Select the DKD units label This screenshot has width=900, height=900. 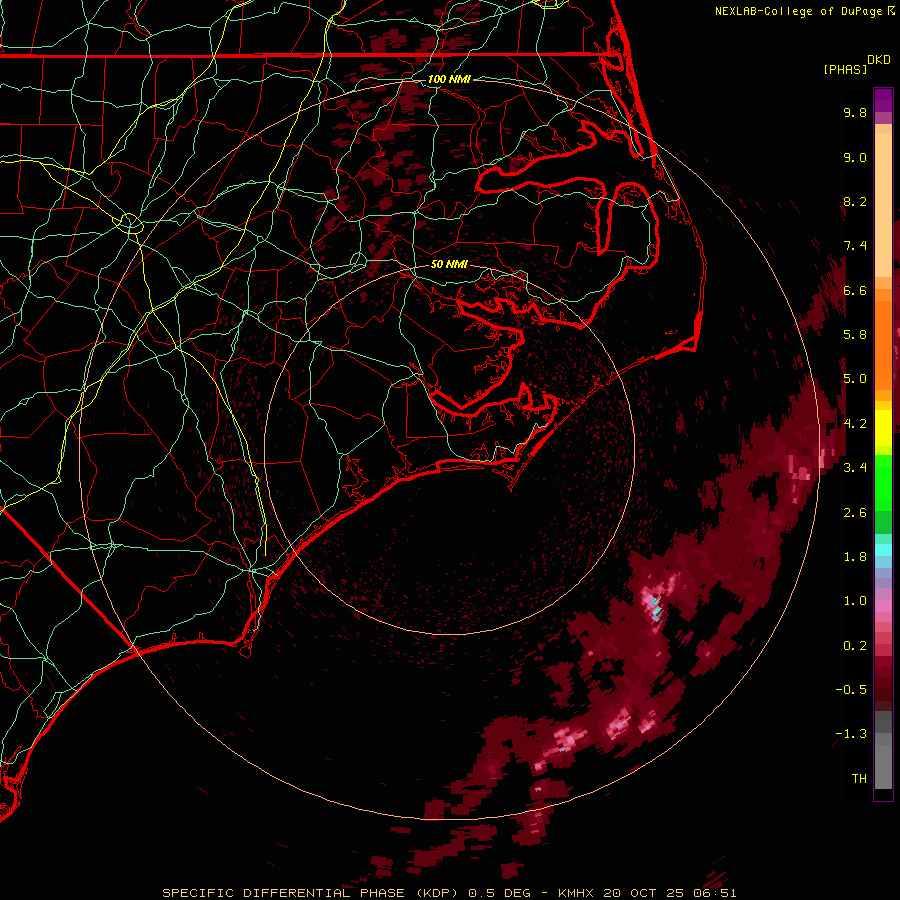pos(879,60)
